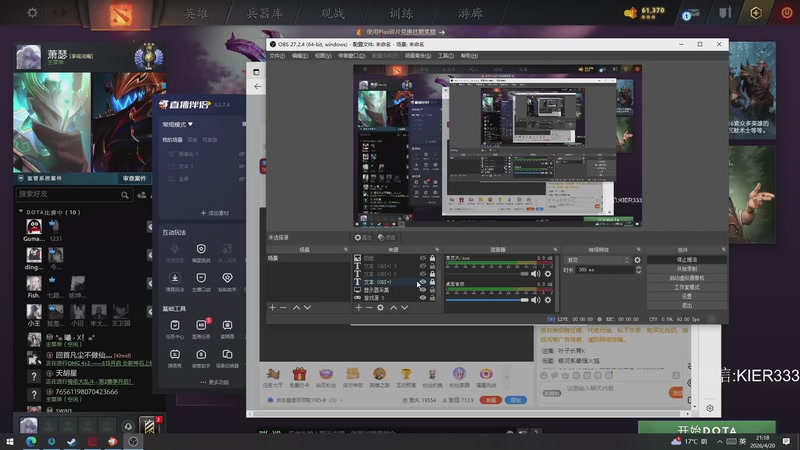The image size is (800, 450).
Task: Click the 审查案件 button
Action: click(134, 178)
